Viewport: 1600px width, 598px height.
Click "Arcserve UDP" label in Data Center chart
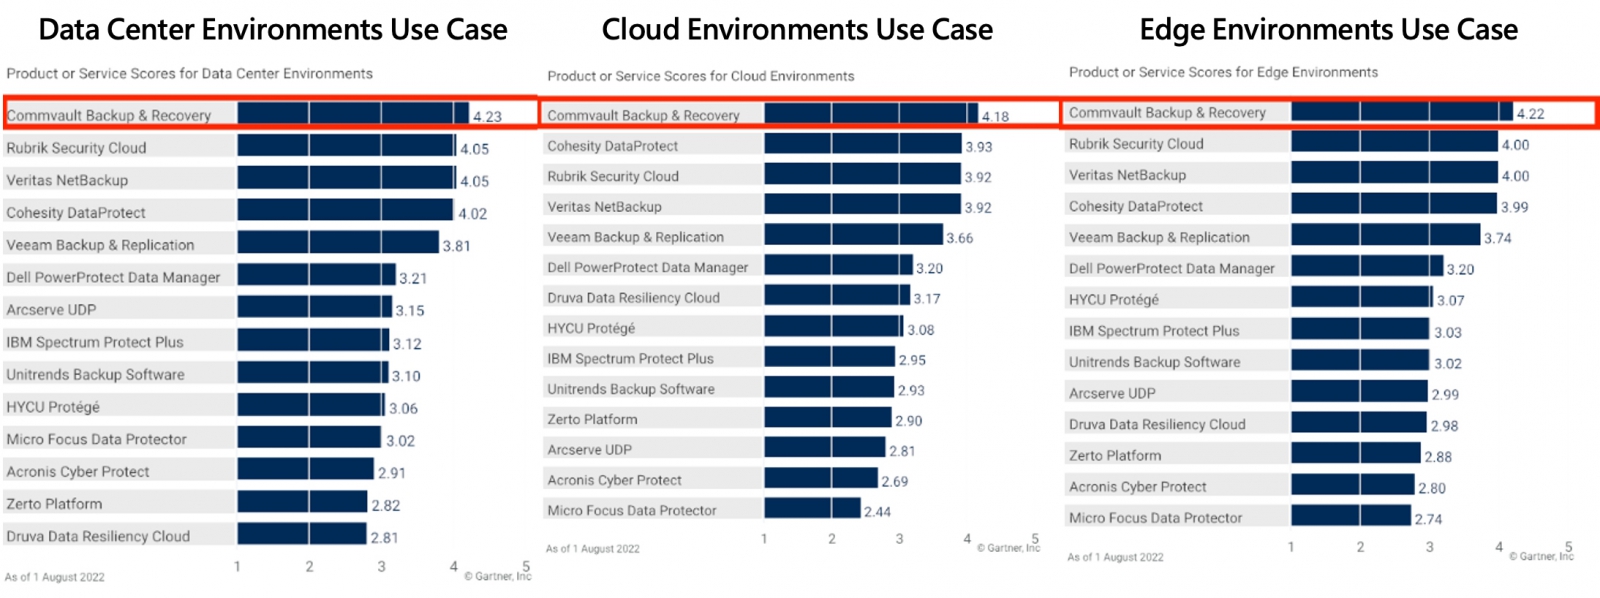click(x=51, y=310)
